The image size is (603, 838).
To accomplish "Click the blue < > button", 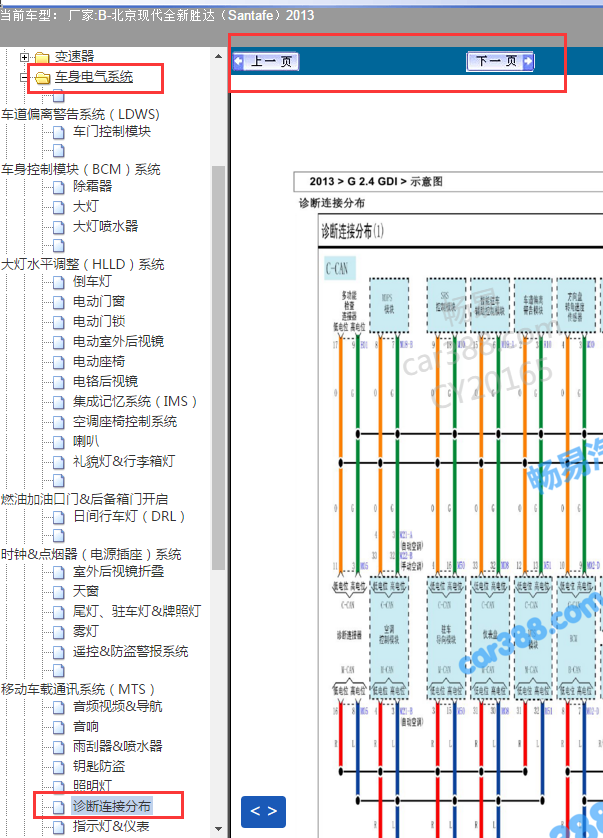I will coord(264,811).
